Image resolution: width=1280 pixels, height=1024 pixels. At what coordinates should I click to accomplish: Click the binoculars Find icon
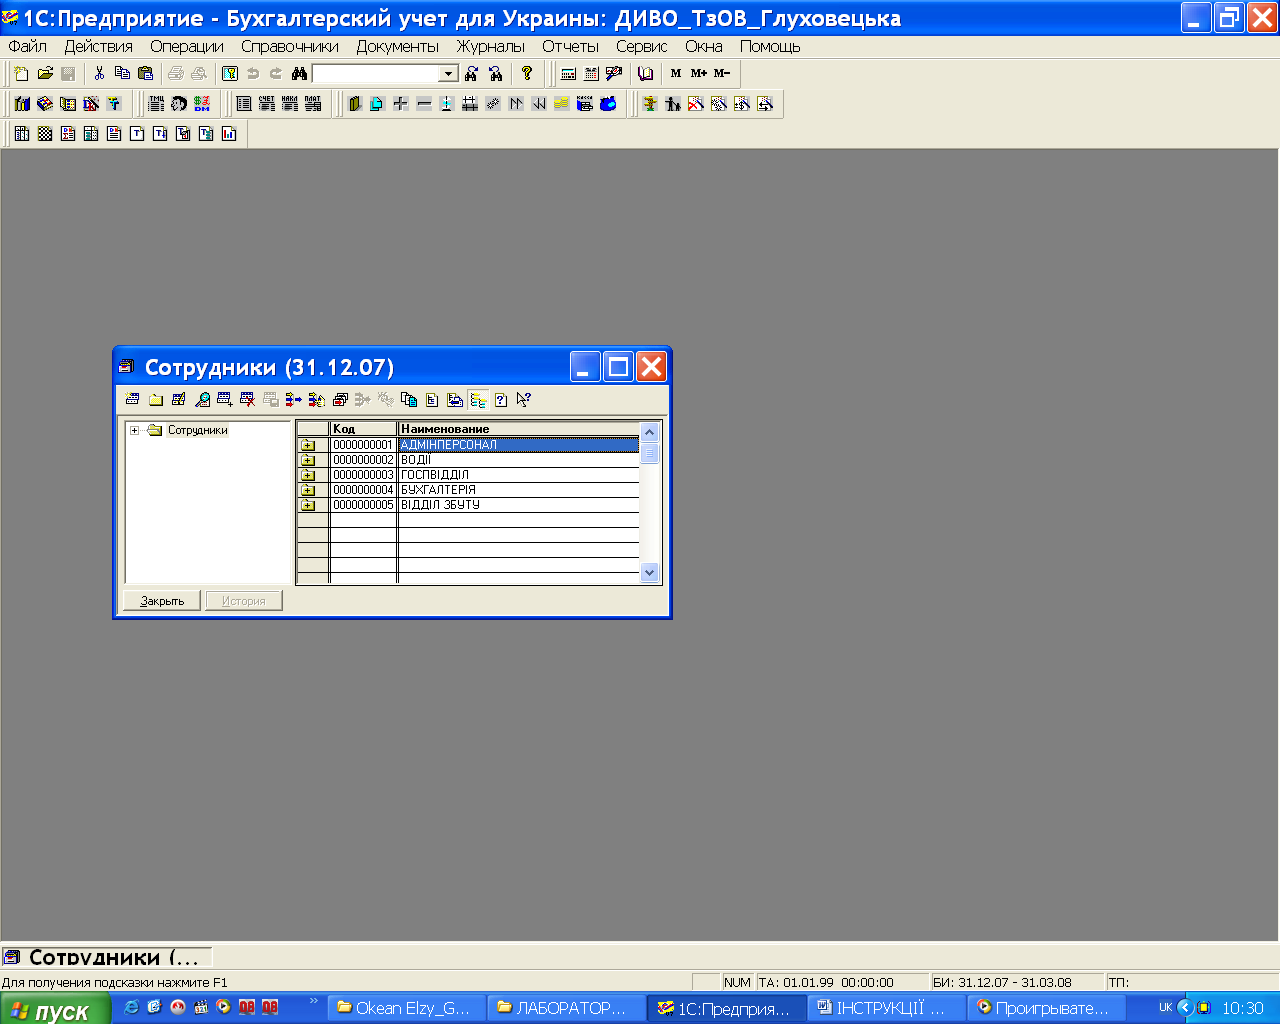click(299, 73)
